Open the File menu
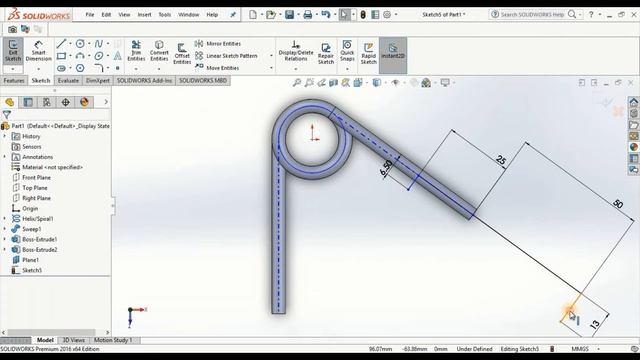The height and width of the screenshot is (360, 640). point(90,15)
